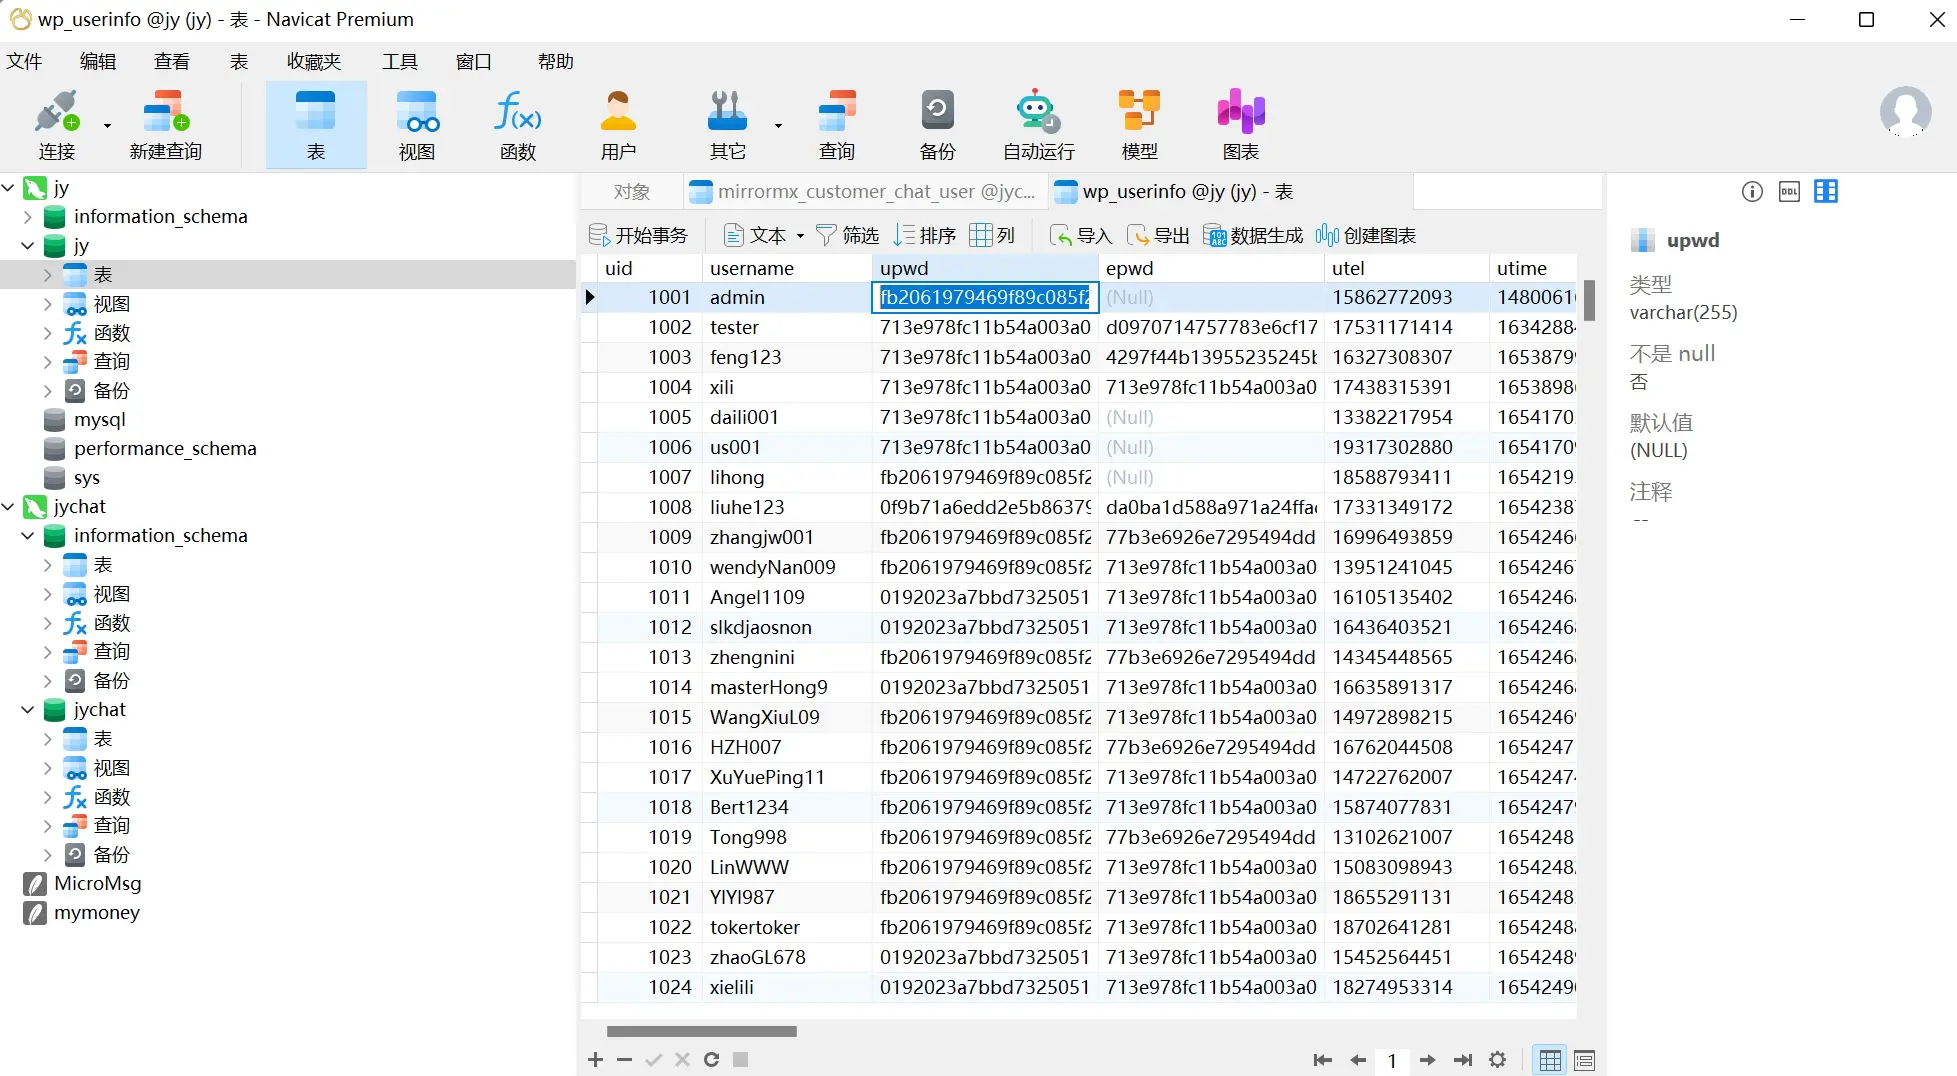This screenshot has width=1957, height=1076.
Task: Click the Model (模型) toolbar icon
Action: (1139, 126)
